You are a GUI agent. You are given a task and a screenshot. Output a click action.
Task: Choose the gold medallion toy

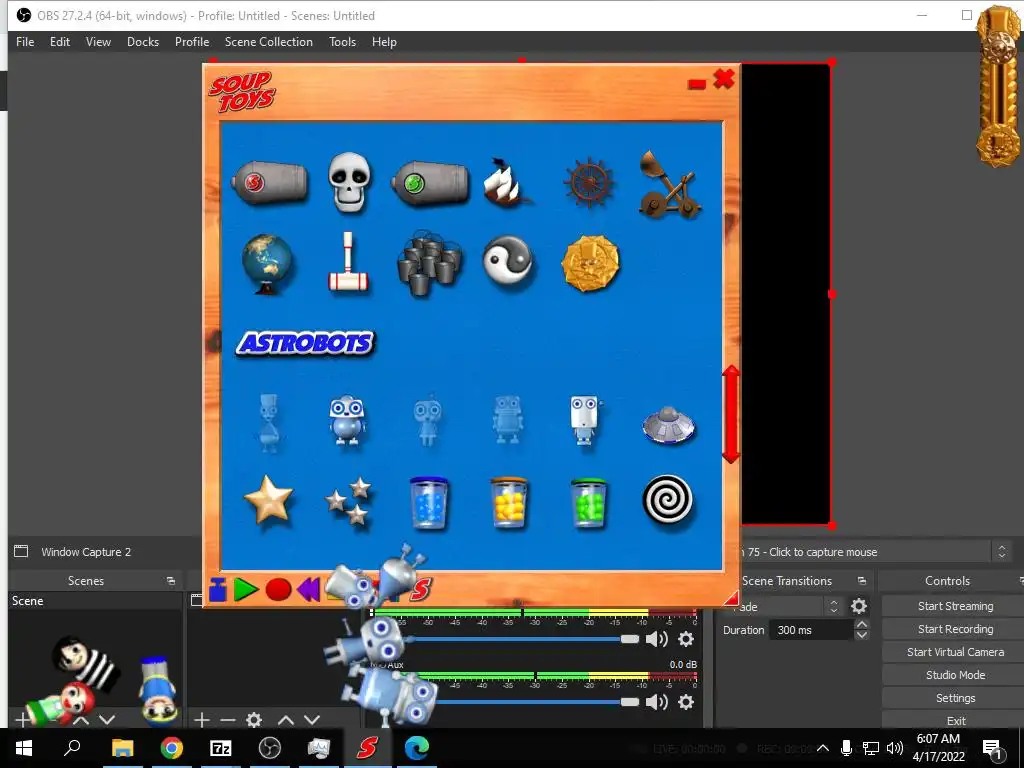(590, 263)
